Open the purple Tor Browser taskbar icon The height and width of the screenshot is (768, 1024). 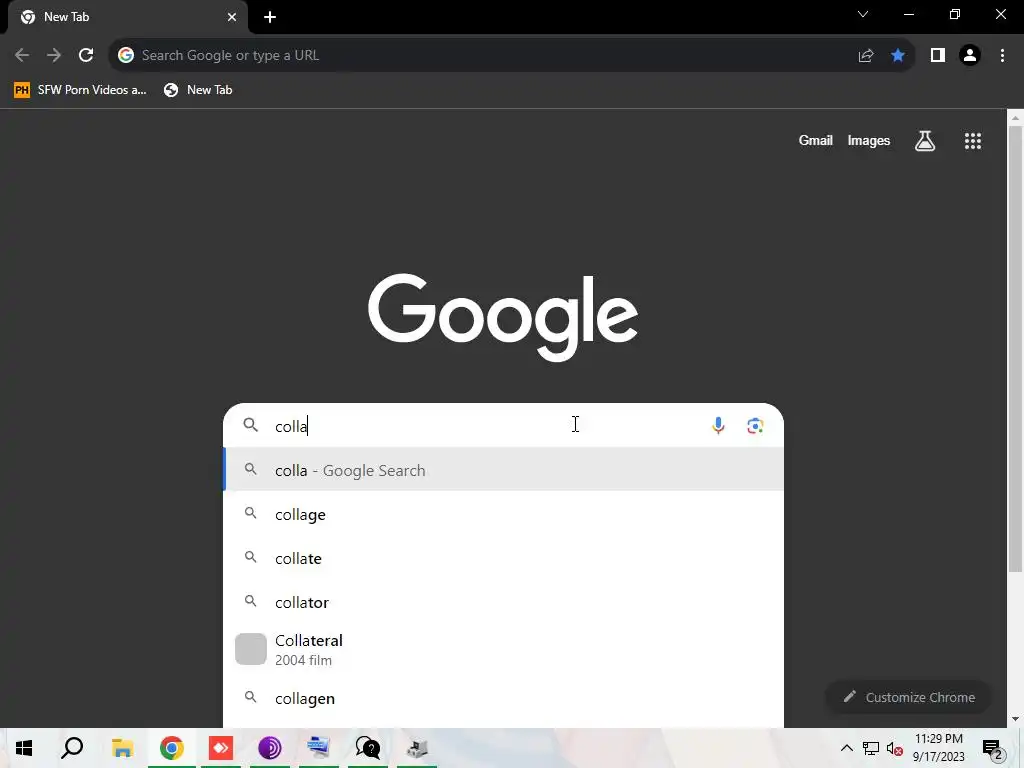(x=270, y=748)
